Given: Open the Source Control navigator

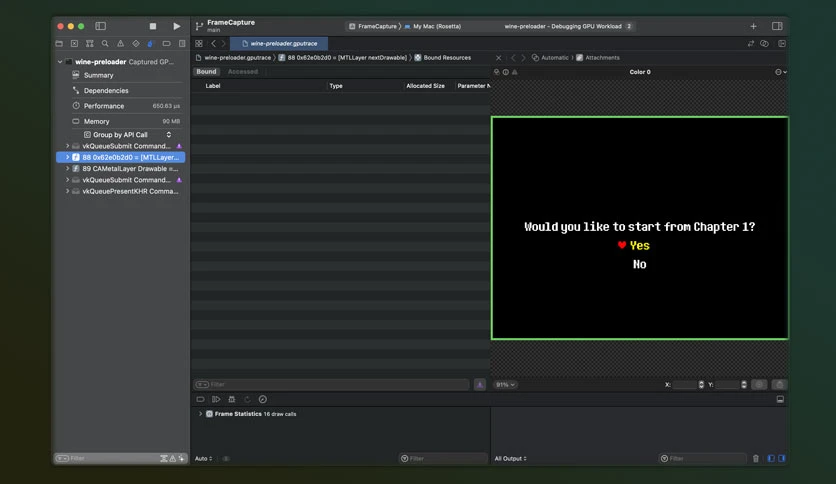Looking at the screenshot, I should [74, 44].
